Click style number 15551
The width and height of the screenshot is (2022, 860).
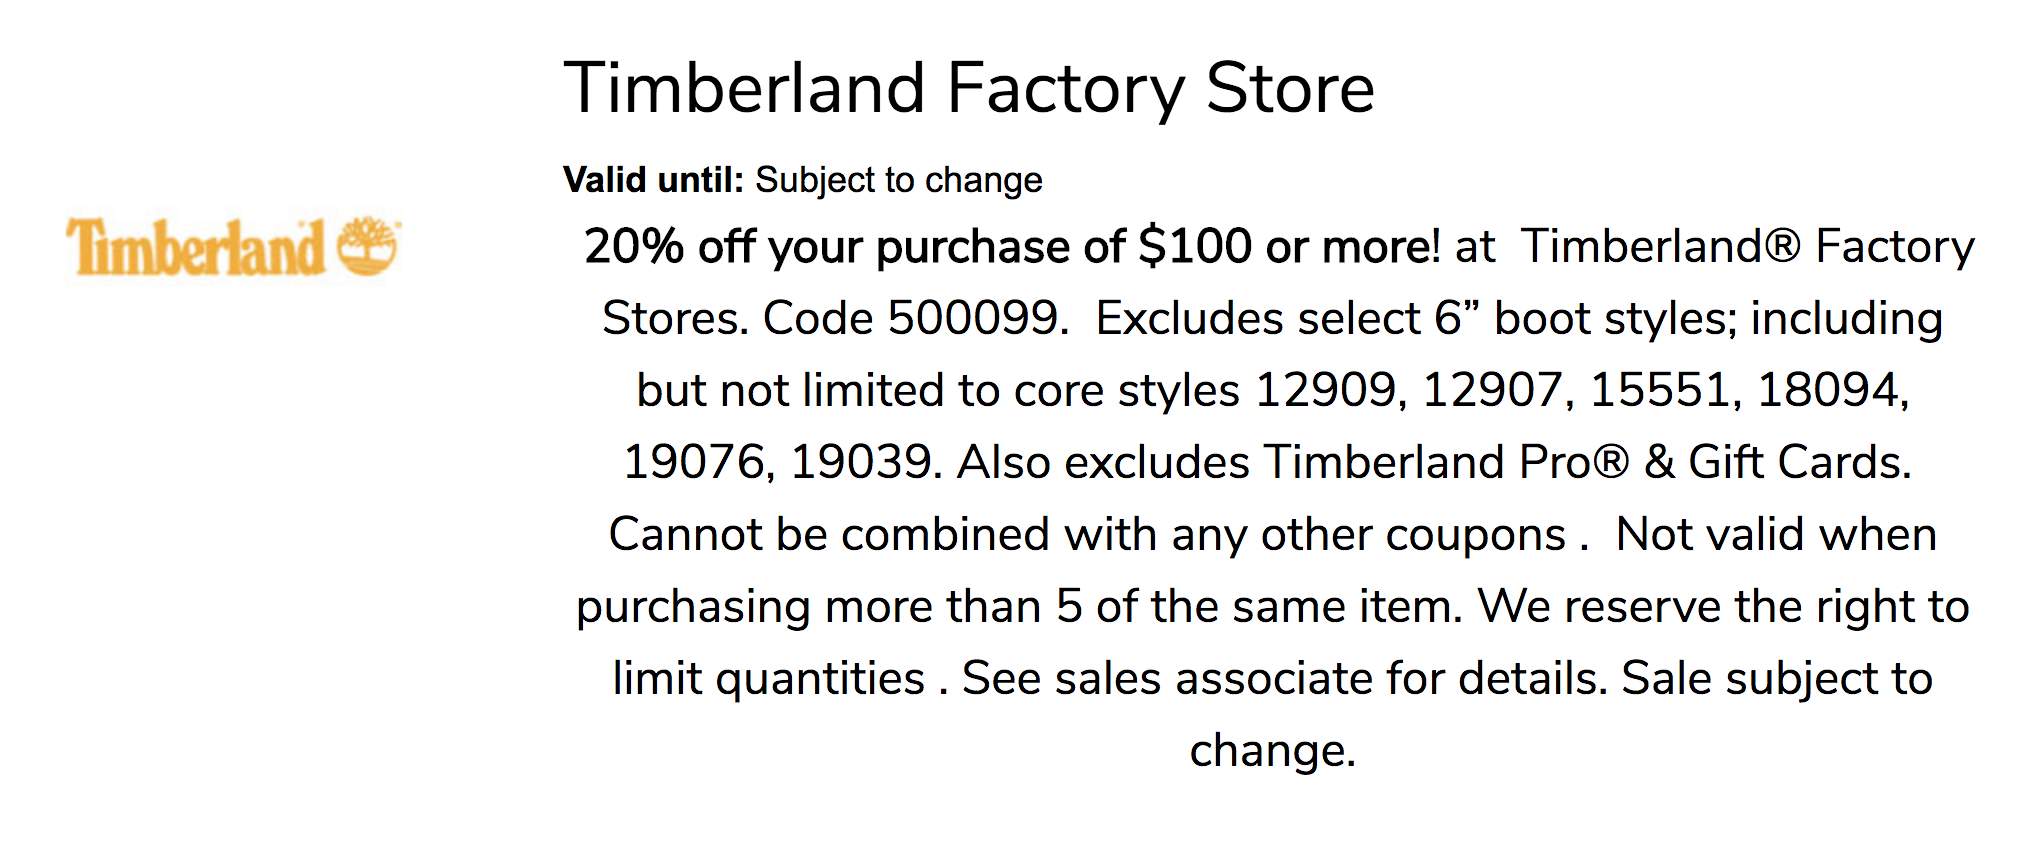1659,390
